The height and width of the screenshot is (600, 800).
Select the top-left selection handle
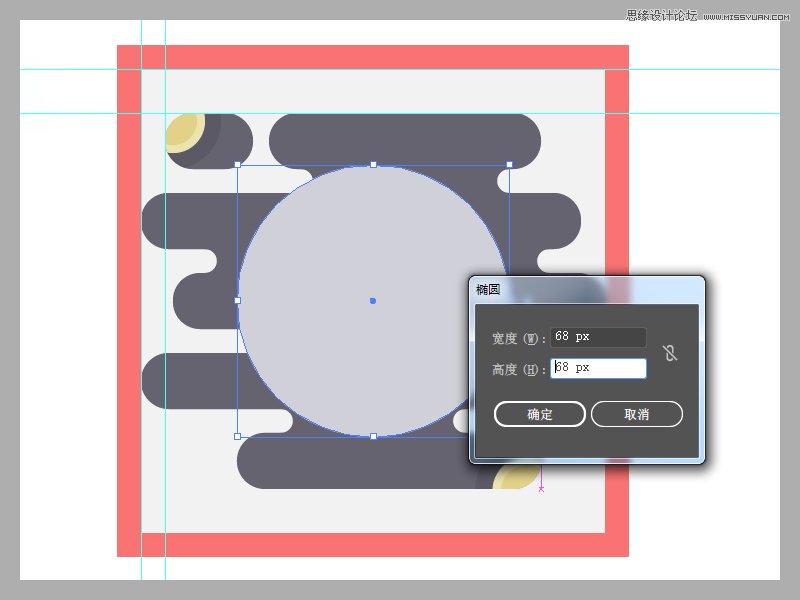pos(237,164)
